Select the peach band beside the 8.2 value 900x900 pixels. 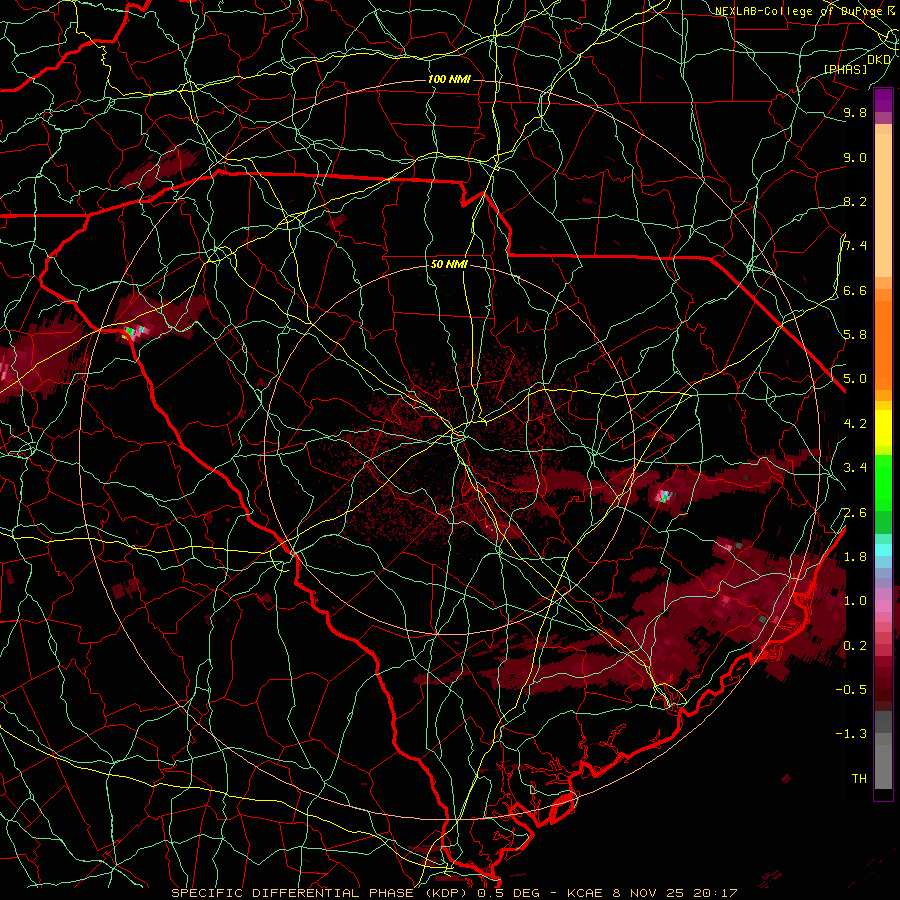tap(883, 205)
